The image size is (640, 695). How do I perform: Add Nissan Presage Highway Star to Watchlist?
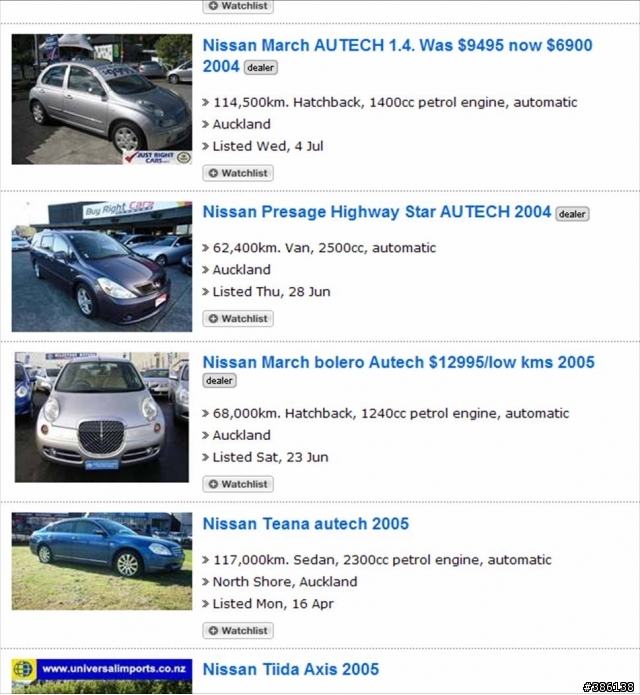[238, 318]
